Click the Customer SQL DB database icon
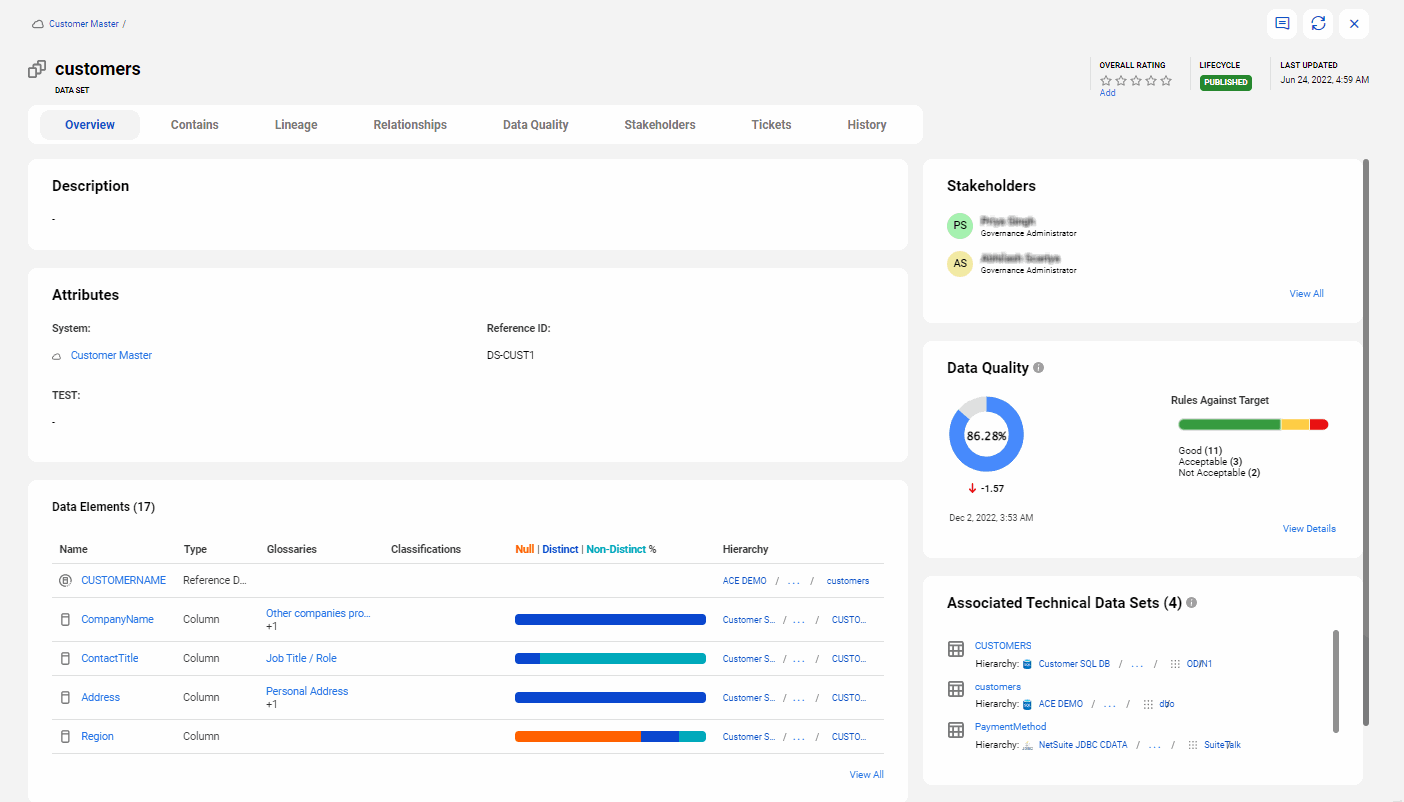The width and height of the screenshot is (1404, 802). point(1027,664)
